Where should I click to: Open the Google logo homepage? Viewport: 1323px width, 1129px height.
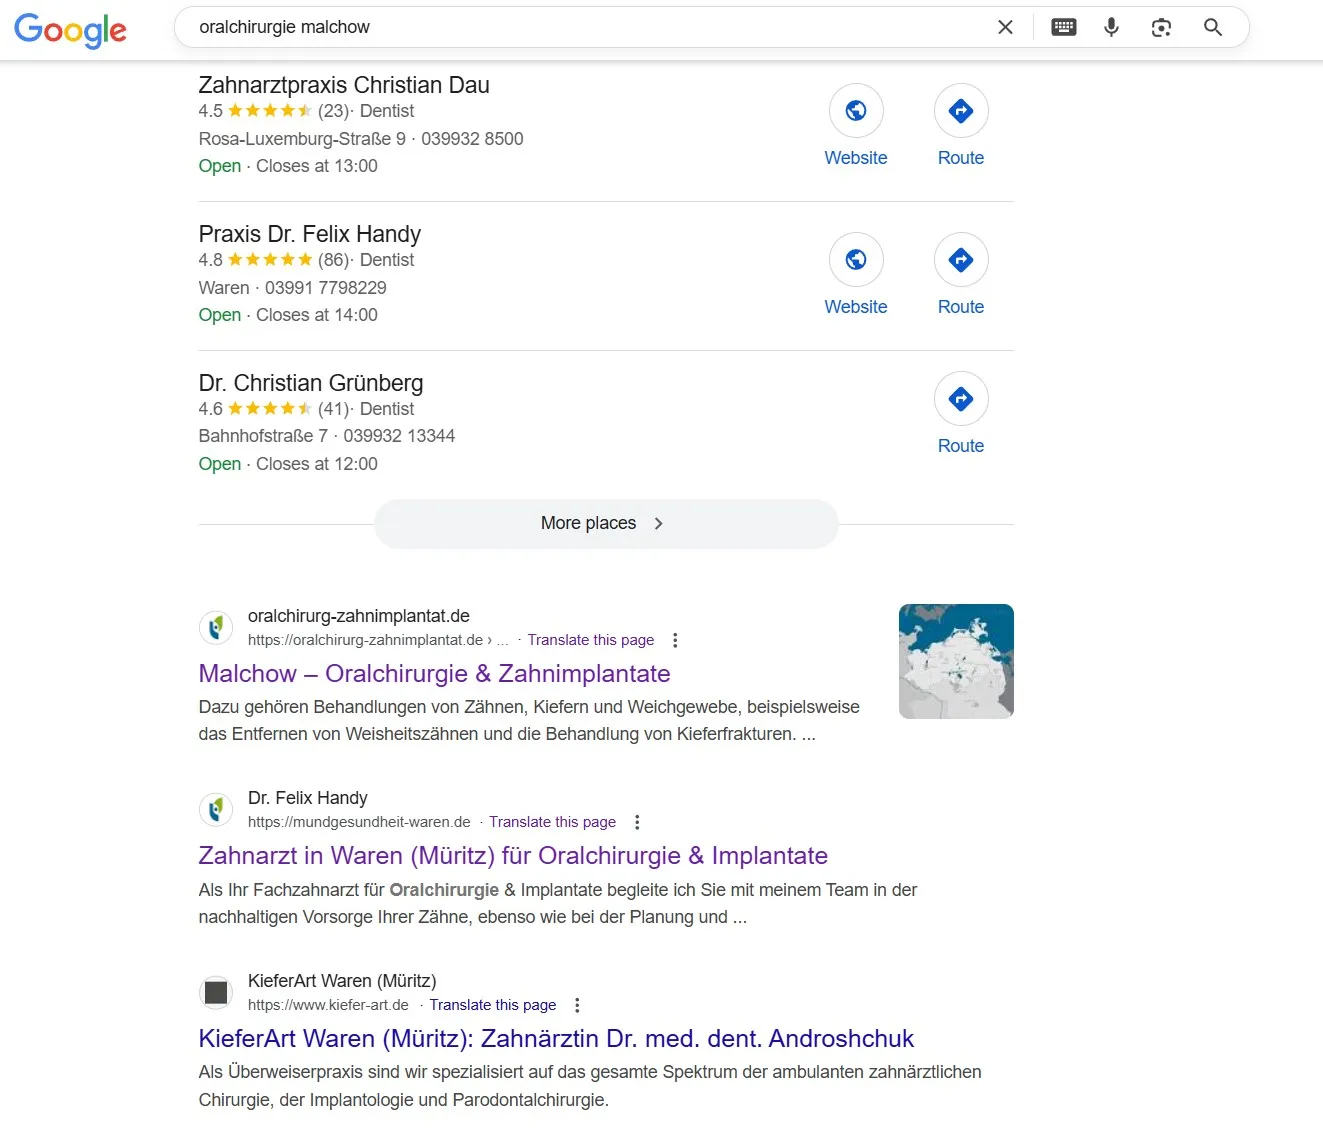70,30
